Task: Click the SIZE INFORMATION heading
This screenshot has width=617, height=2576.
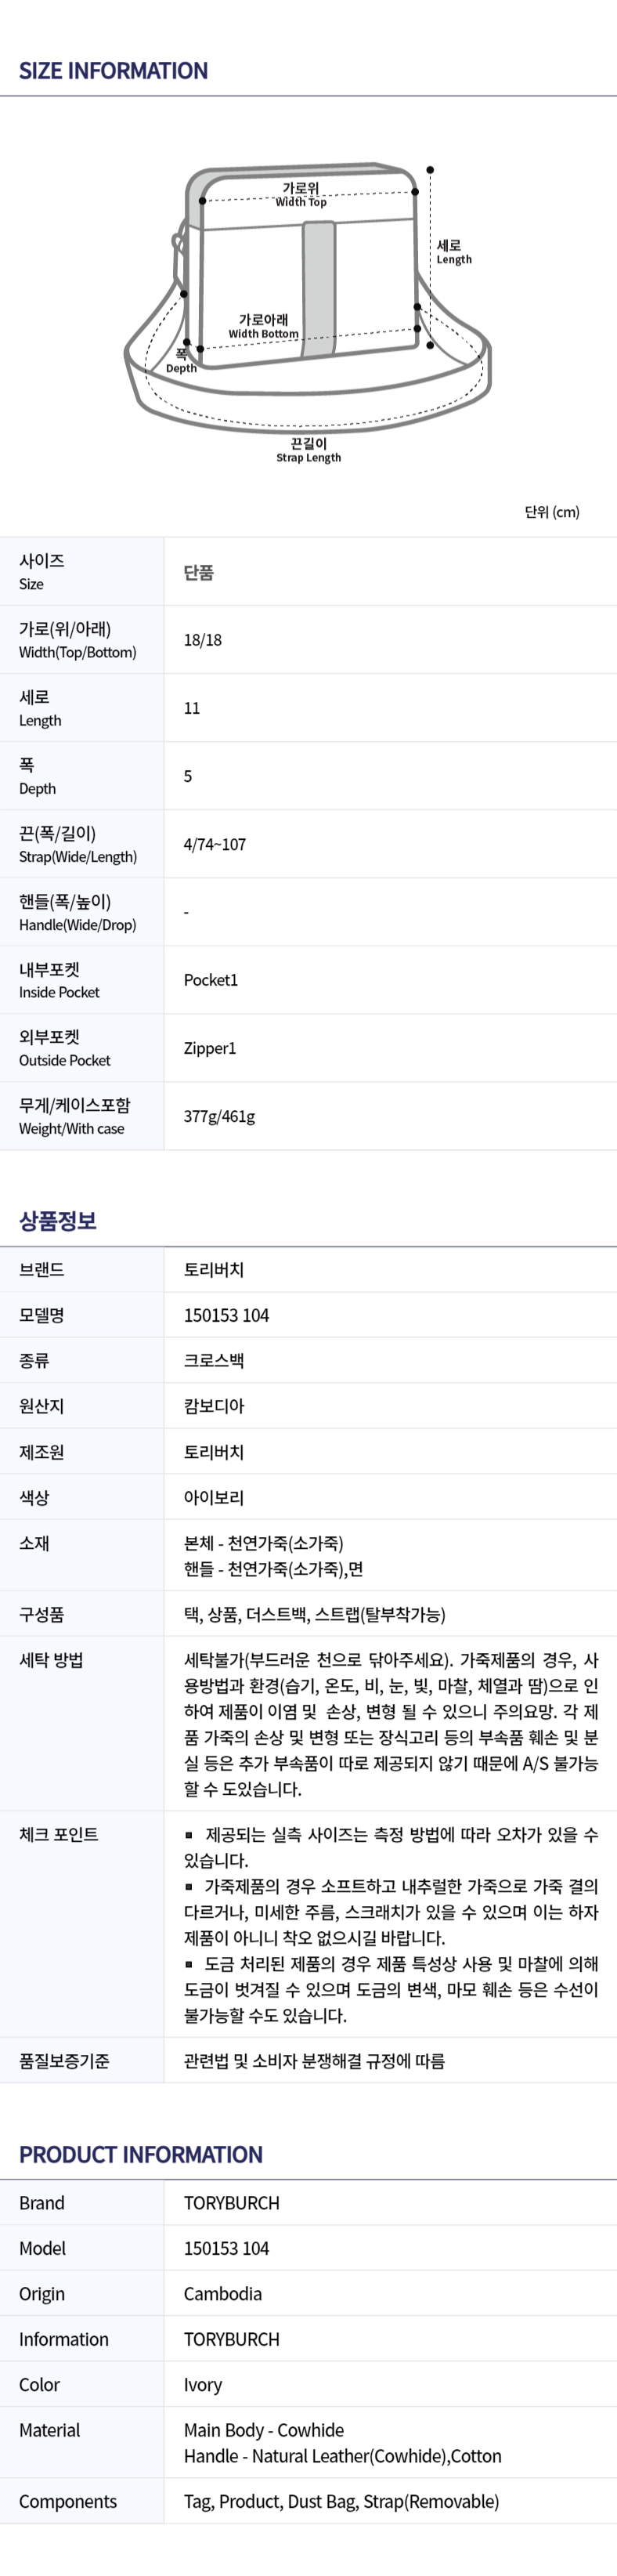Action: point(113,71)
